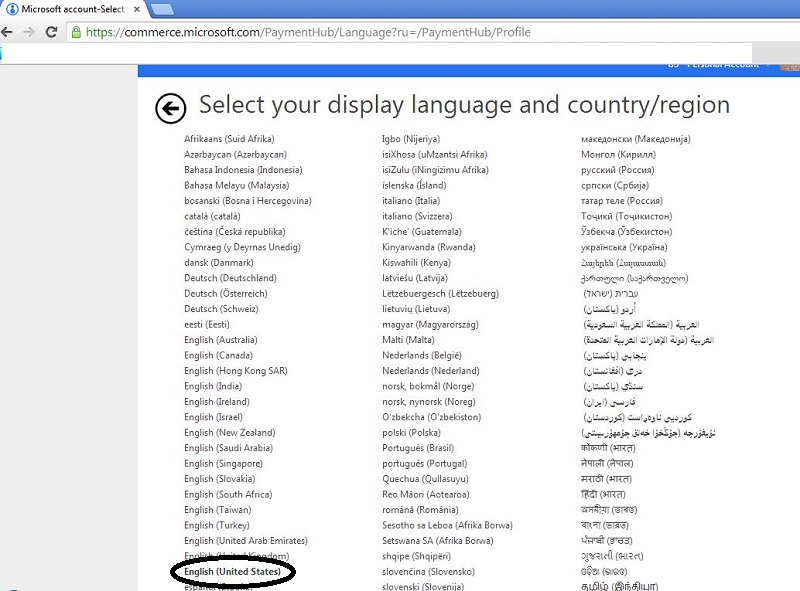Choose English (Ireland)
This screenshot has width=800, height=591.
(x=217, y=402)
